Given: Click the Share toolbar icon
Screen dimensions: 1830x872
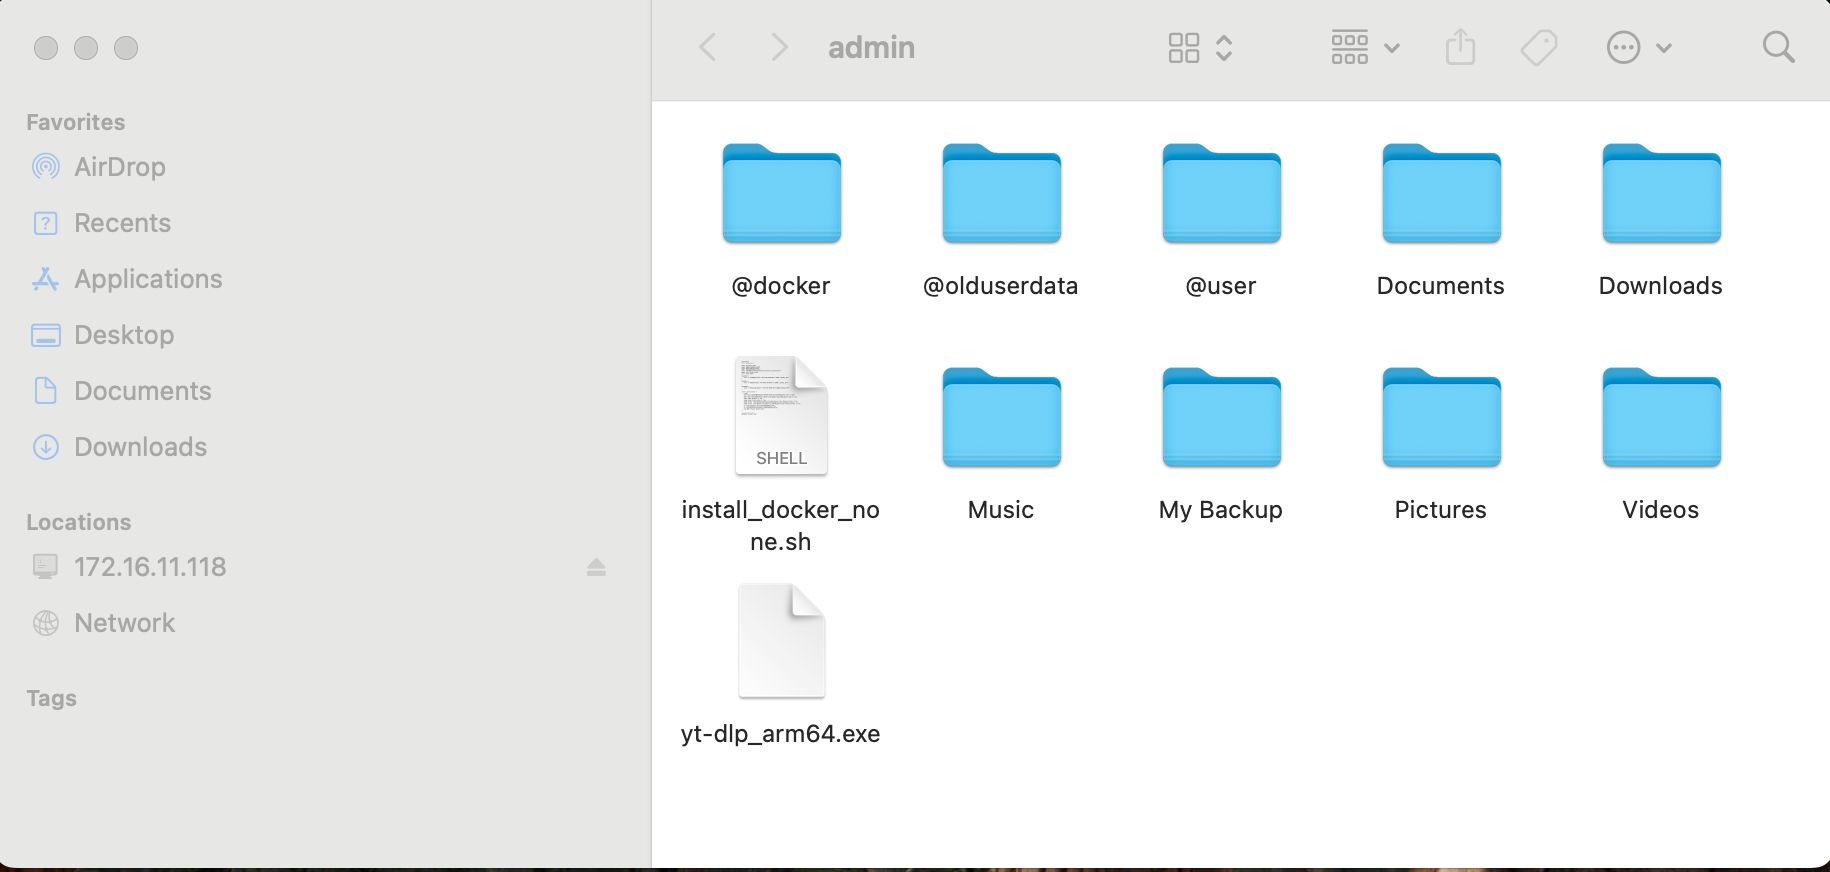Looking at the screenshot, I should point(1460,47).
